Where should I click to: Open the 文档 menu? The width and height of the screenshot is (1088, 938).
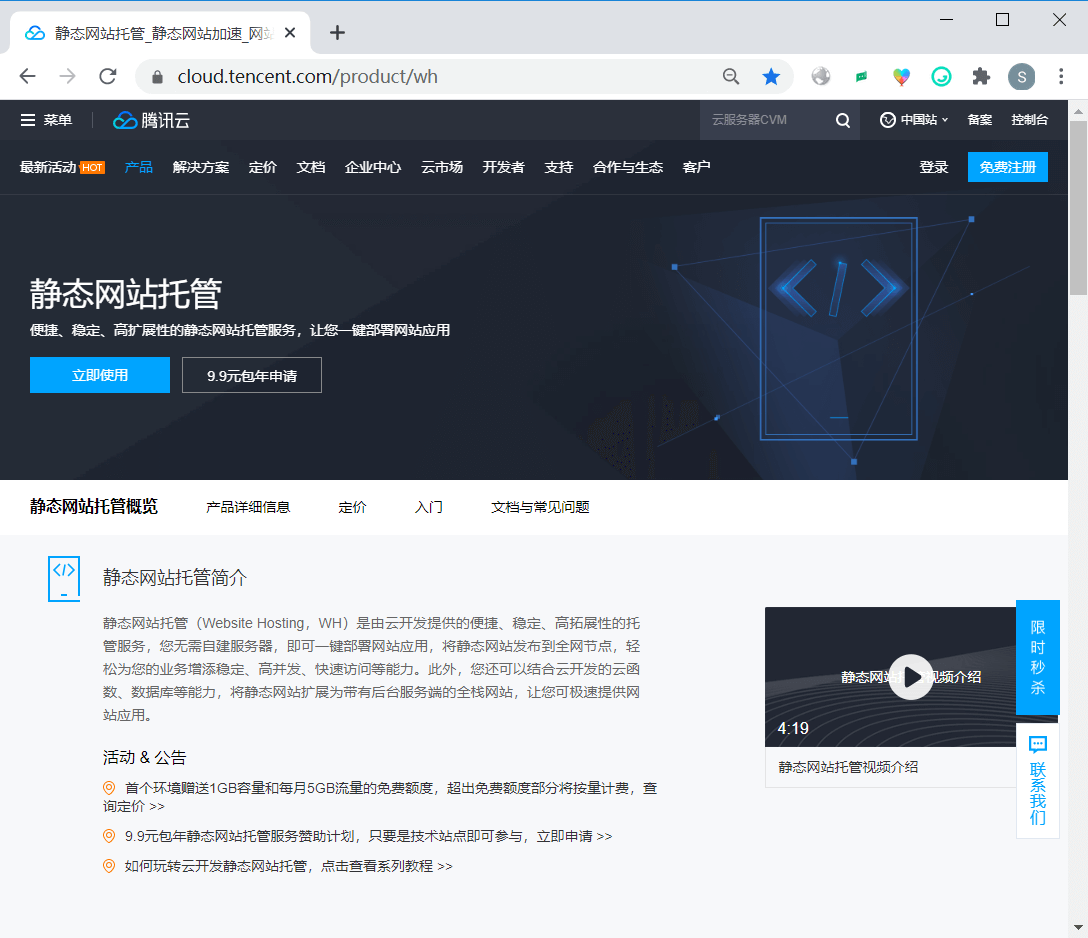click(311, 167)
